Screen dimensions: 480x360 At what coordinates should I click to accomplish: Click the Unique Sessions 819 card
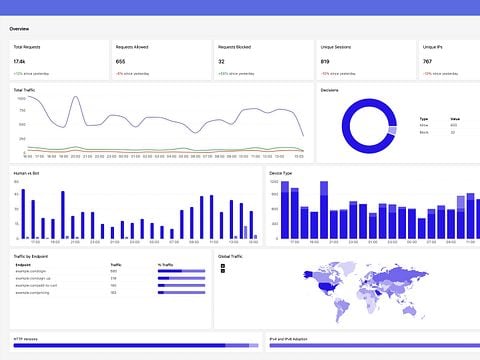pos(366,60)
